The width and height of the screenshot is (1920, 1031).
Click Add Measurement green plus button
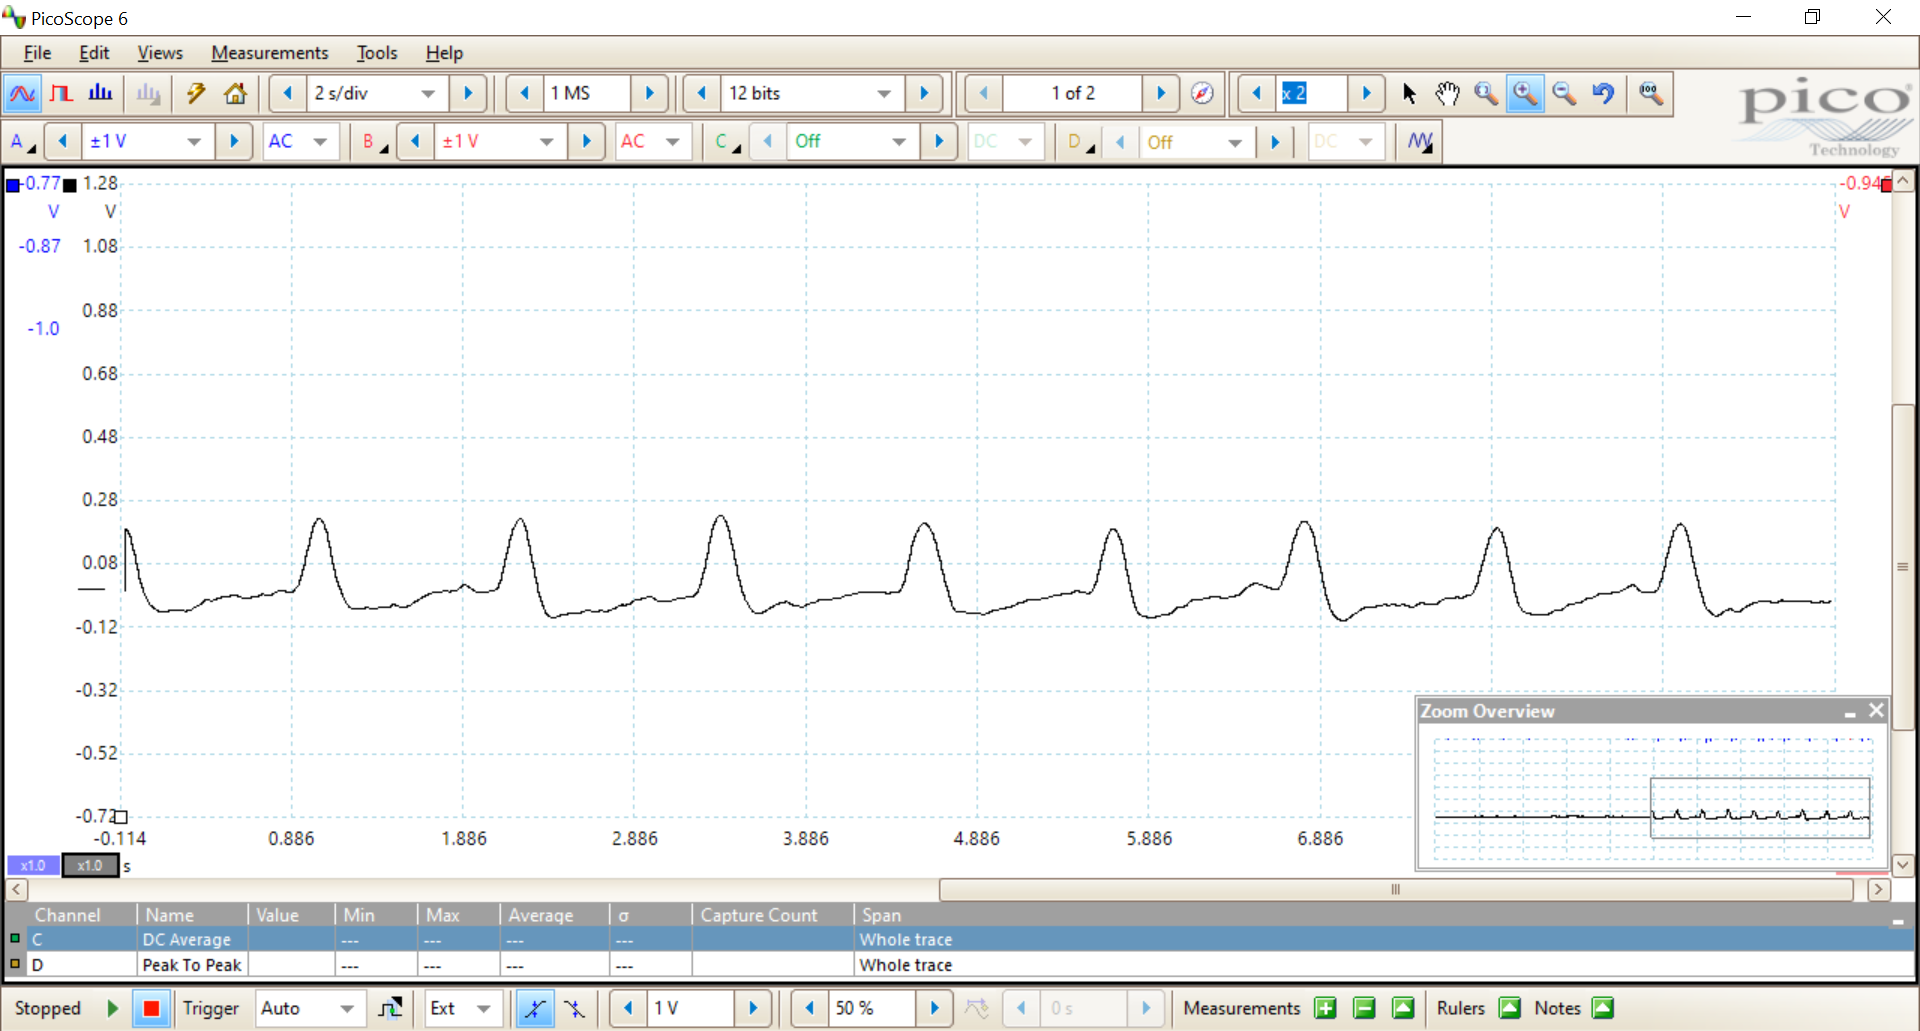1325,1009
